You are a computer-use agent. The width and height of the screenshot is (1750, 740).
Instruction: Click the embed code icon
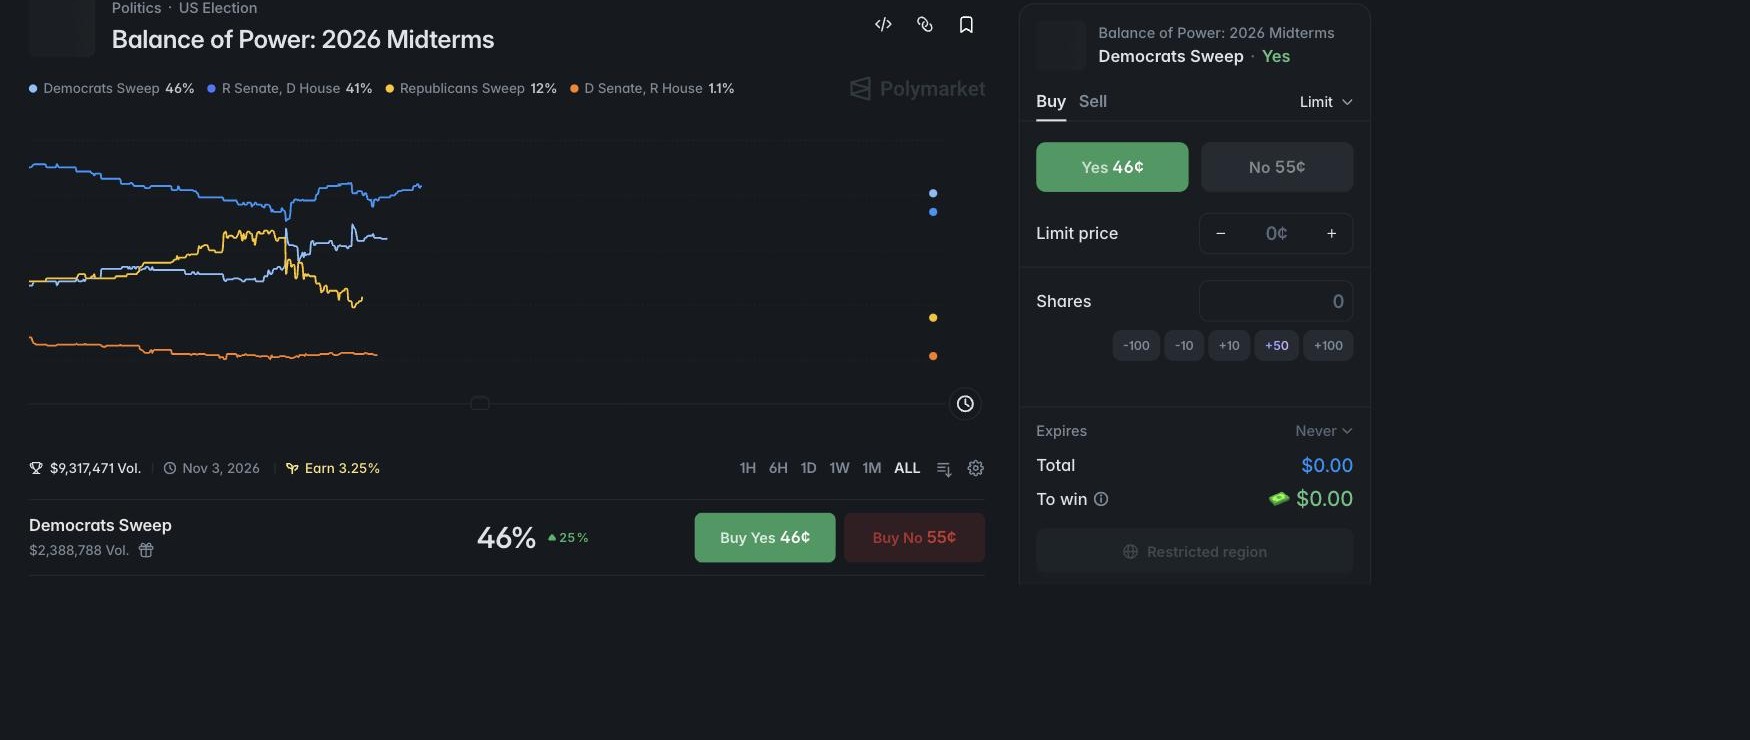click(x=883, y=25)
